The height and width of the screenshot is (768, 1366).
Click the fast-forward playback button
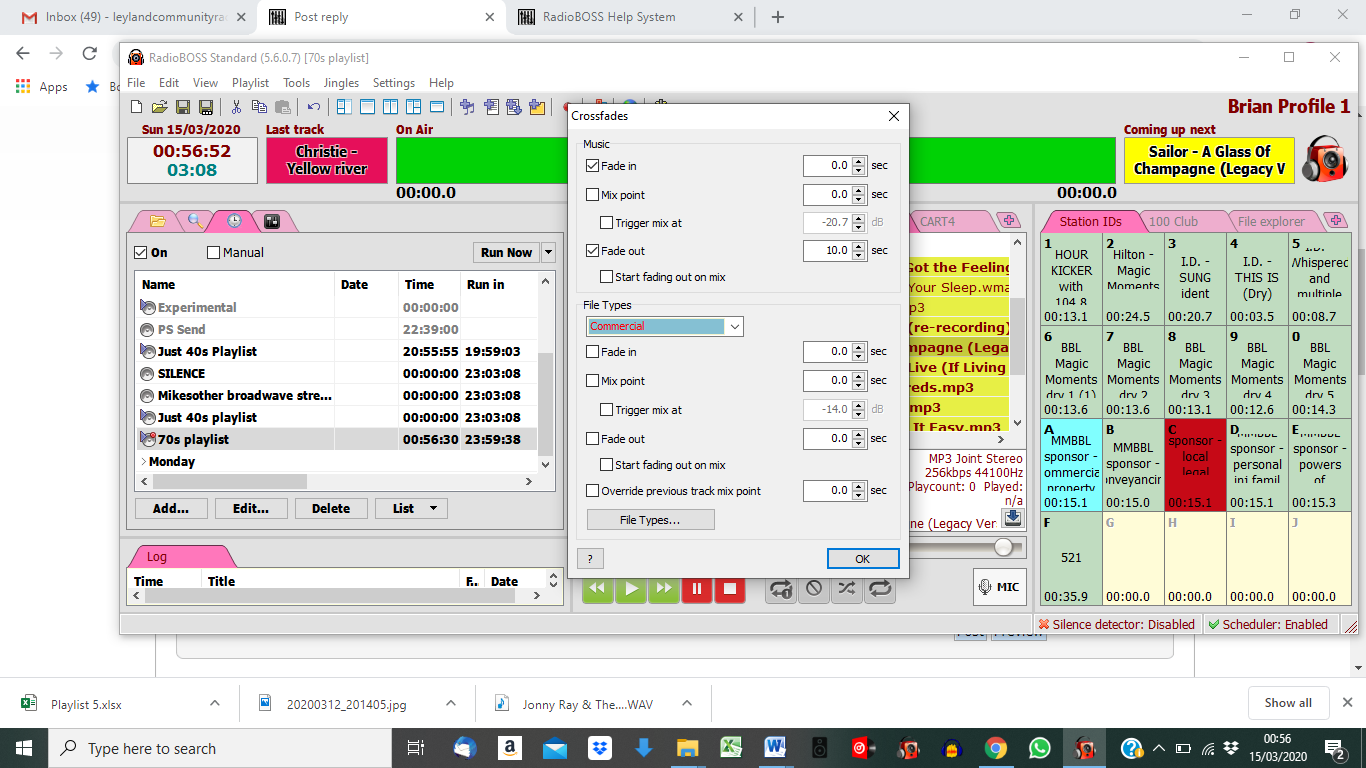tap(664, 589)
